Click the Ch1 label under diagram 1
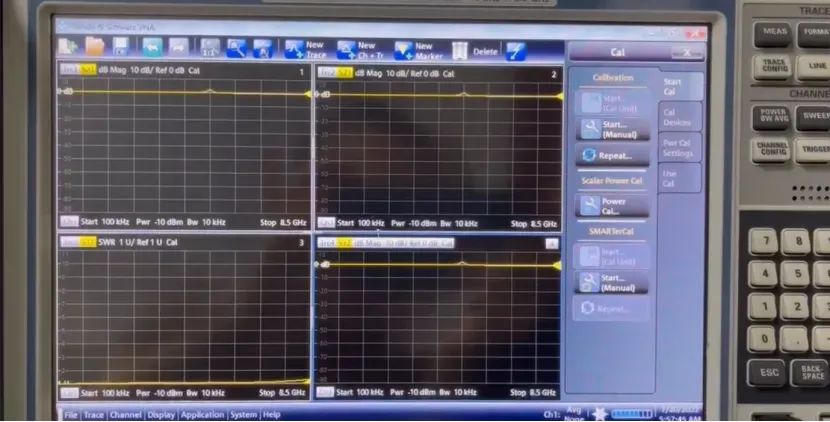The image size is (830, 422). 69,222
